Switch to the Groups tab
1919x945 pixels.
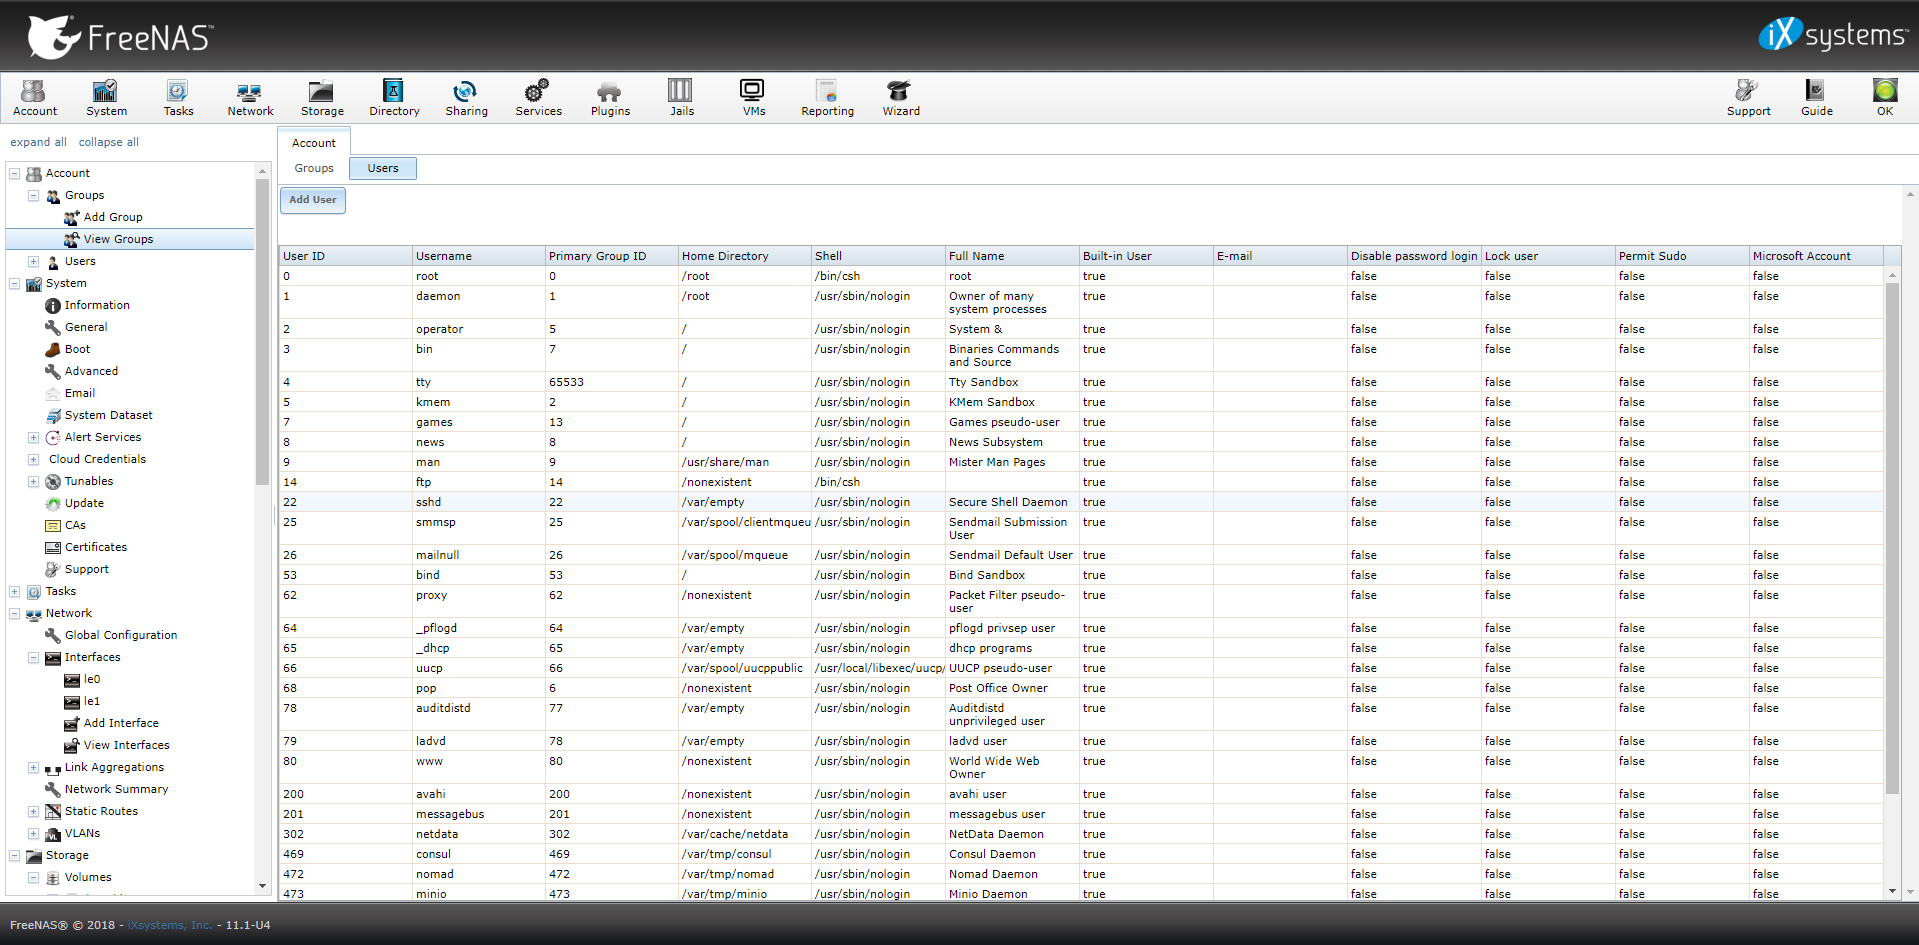click(314, 168)
